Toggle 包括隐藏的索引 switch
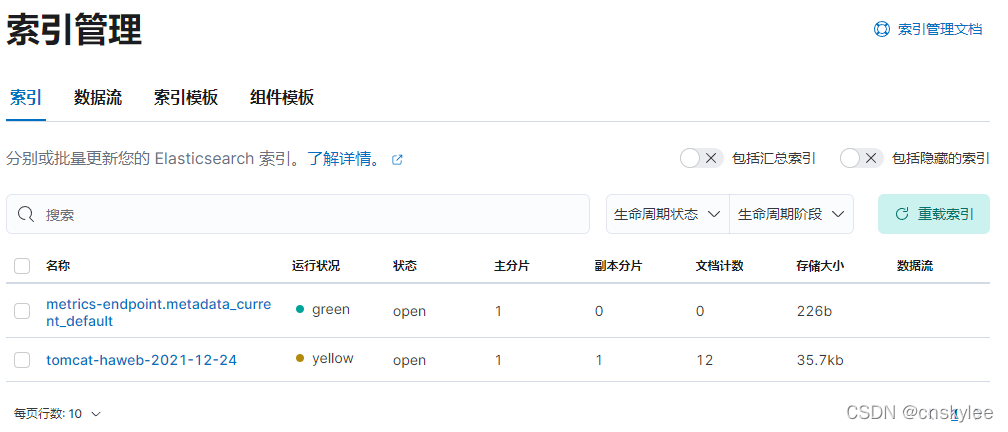 click(x=861, y=158)
